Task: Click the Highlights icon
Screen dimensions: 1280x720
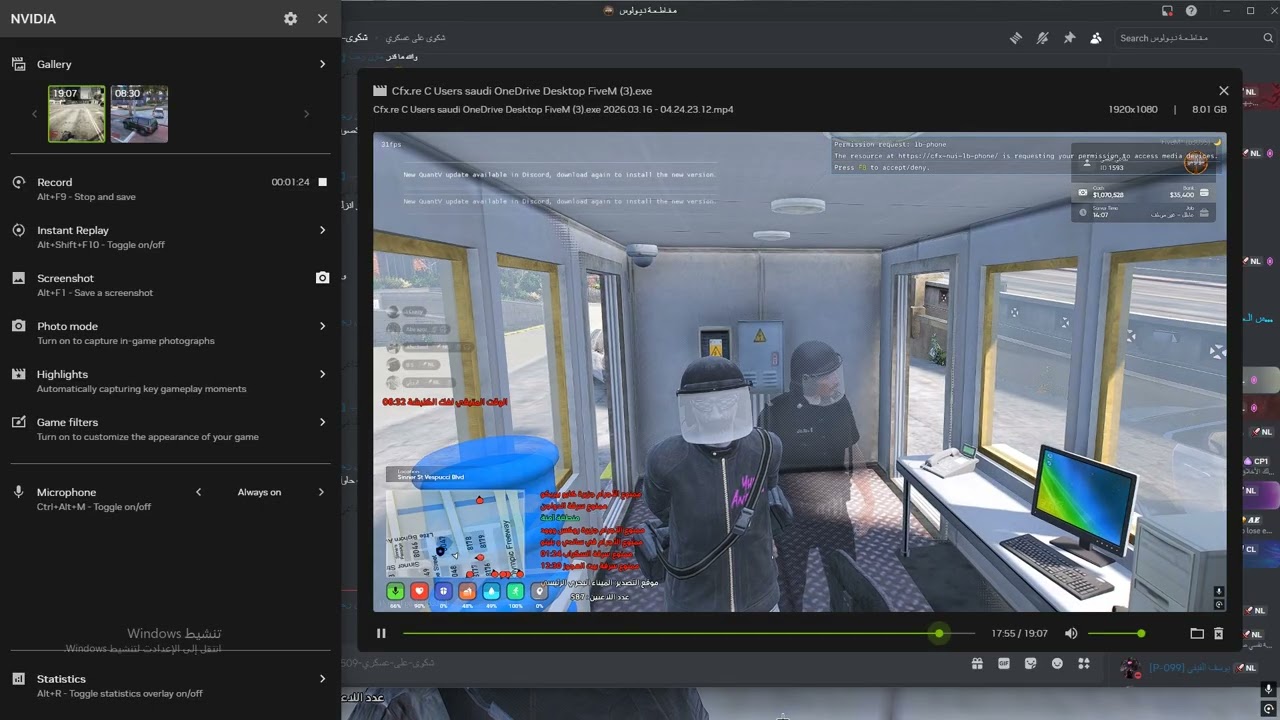Action: (x=18, y=374)
